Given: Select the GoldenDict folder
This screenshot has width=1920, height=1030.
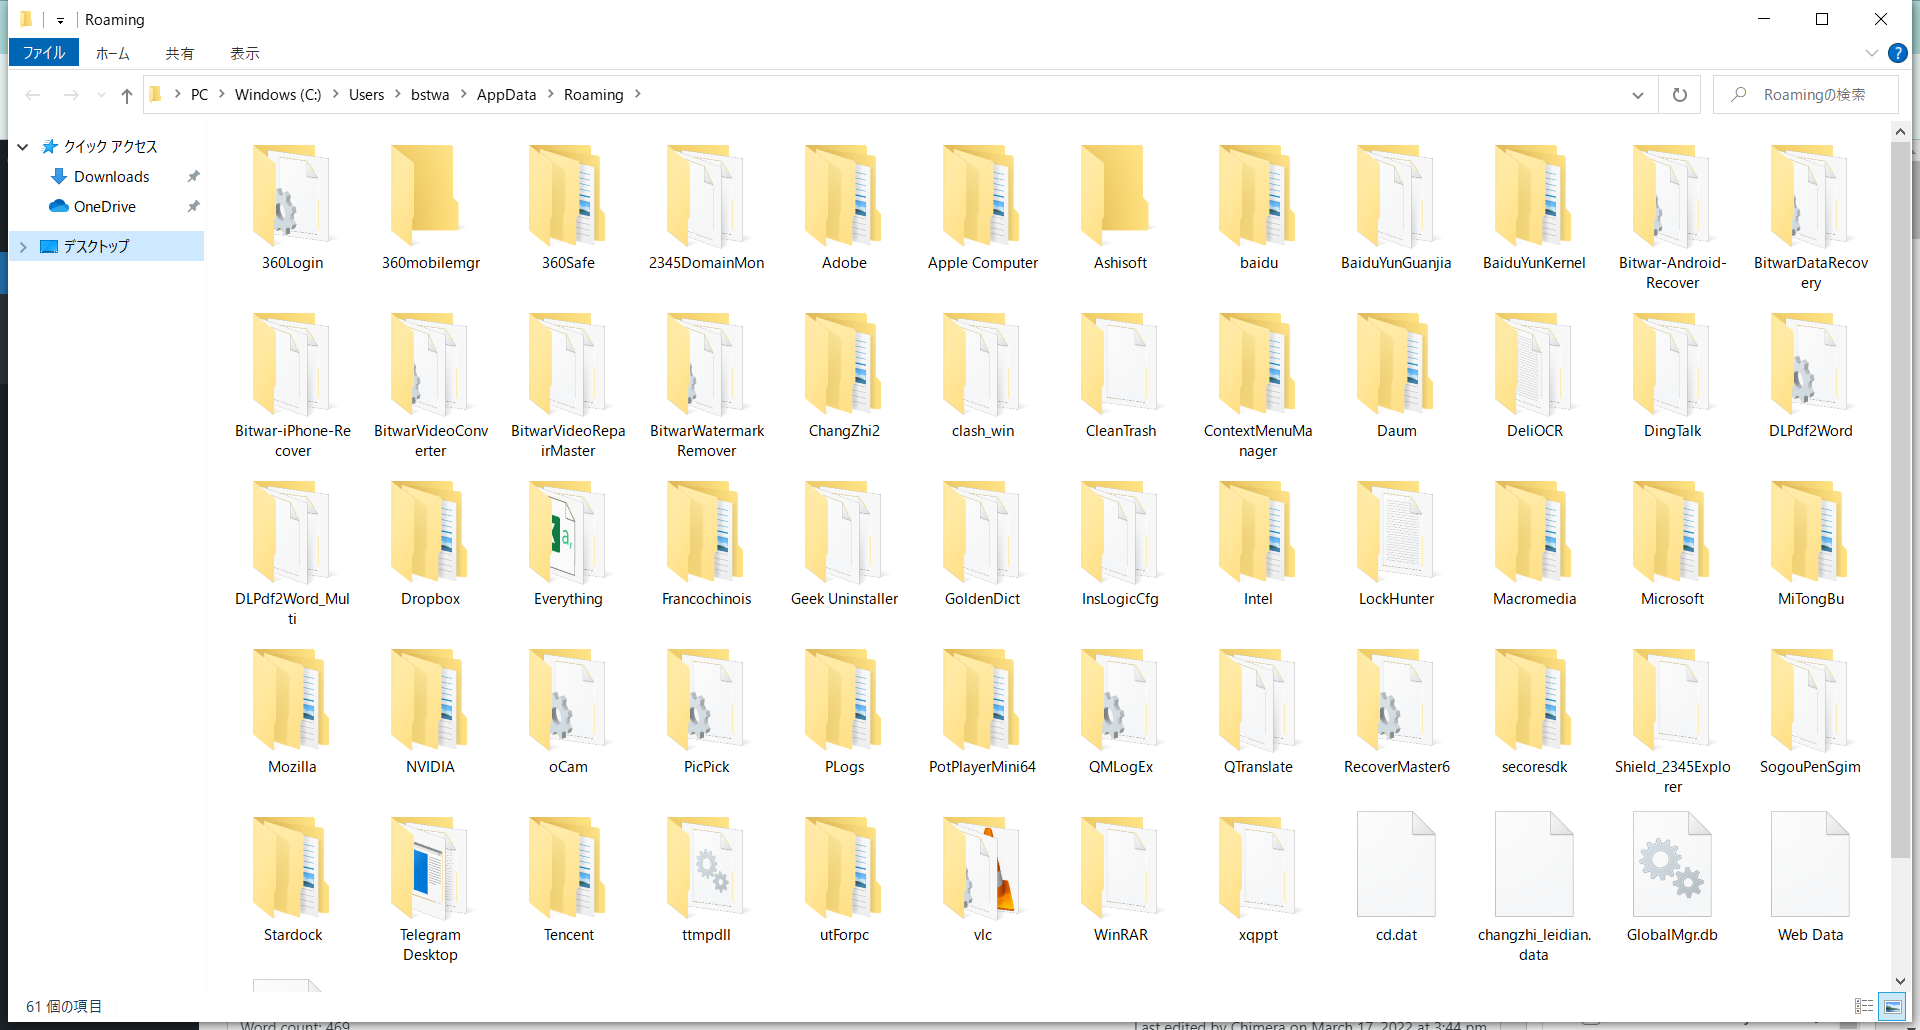Looking at the screenshot, I should point(982,544).
